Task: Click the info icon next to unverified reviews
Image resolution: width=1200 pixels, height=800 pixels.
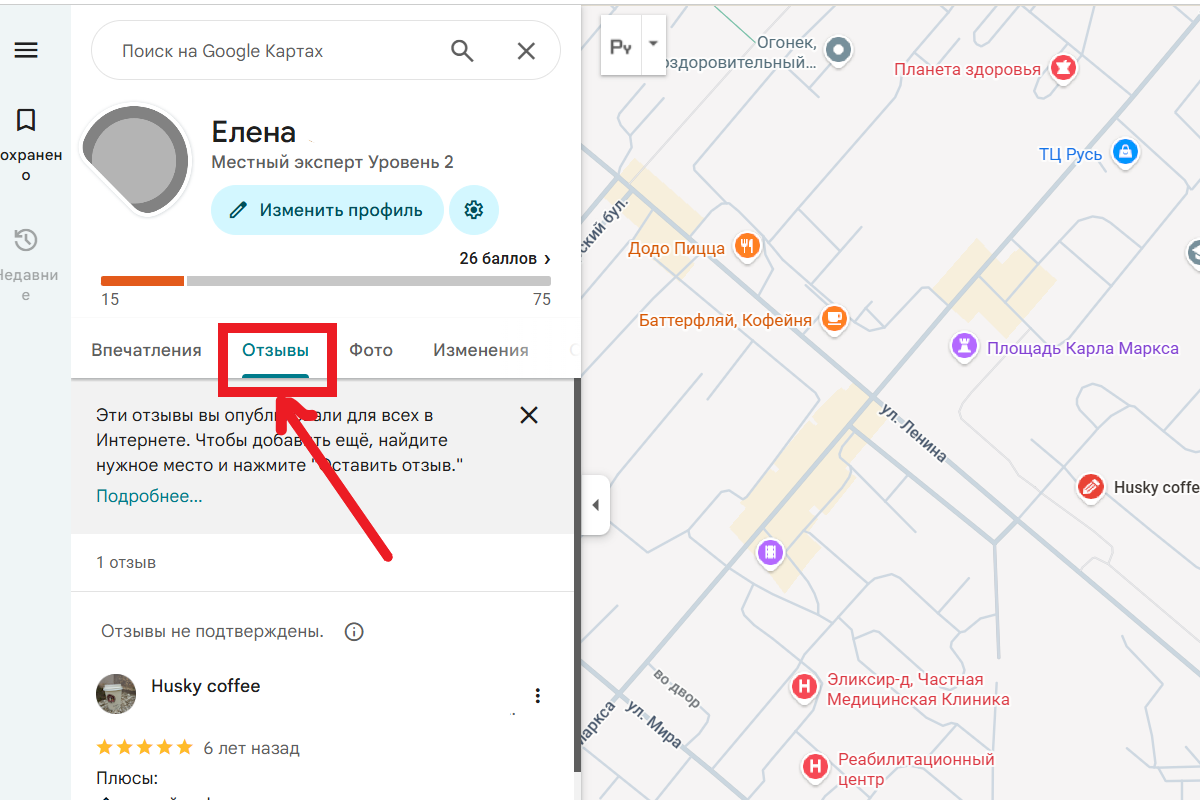Action: coord(354,631)
